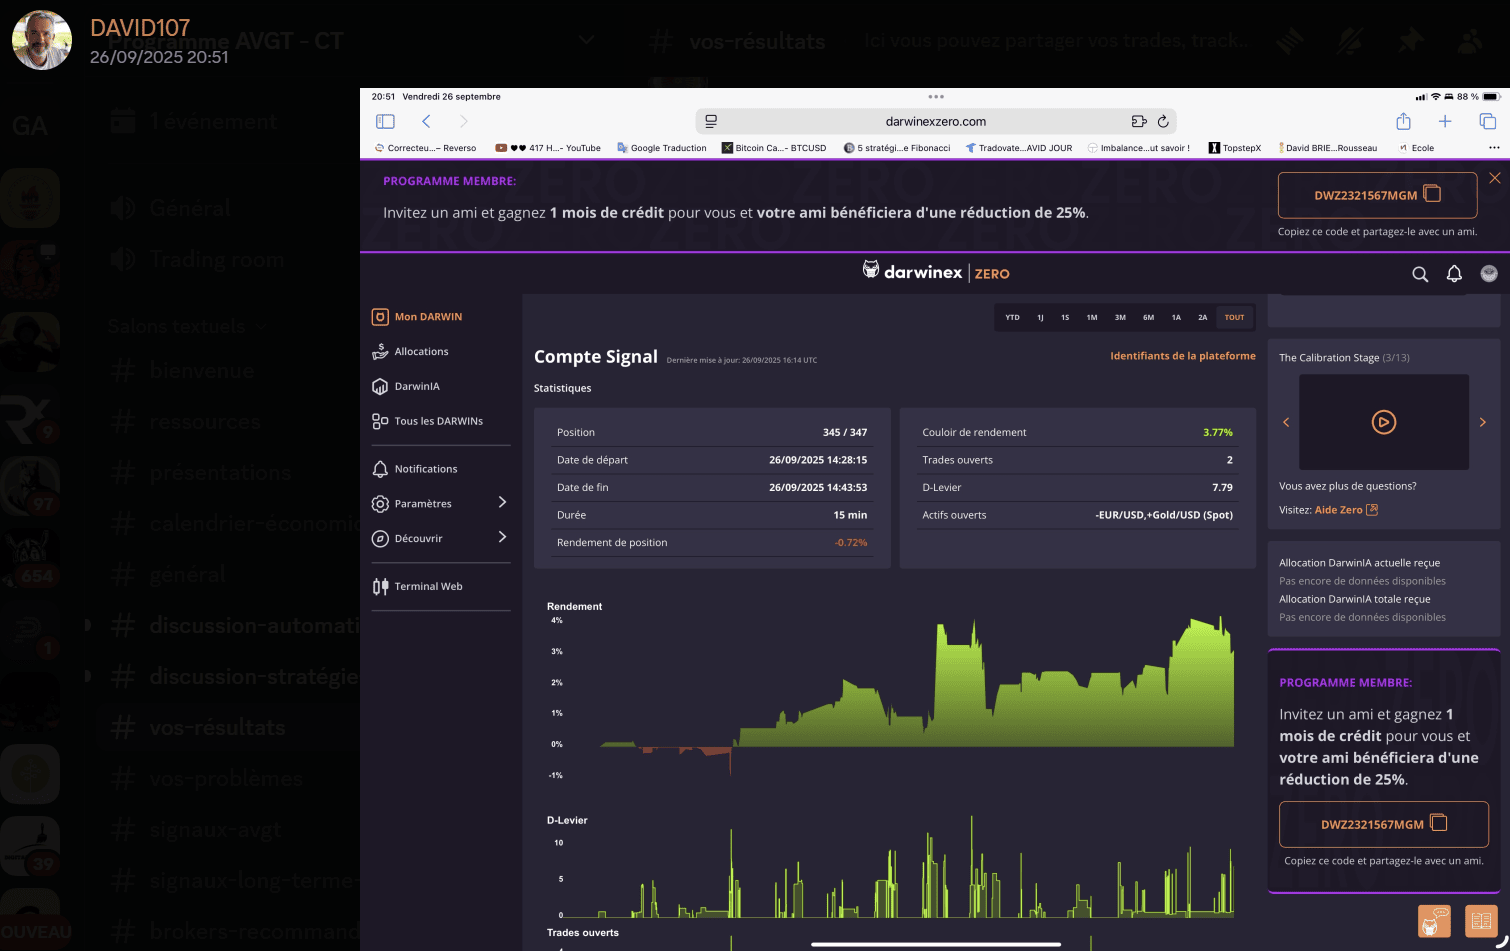Open Safari tab overview icon

(1487, 121)
